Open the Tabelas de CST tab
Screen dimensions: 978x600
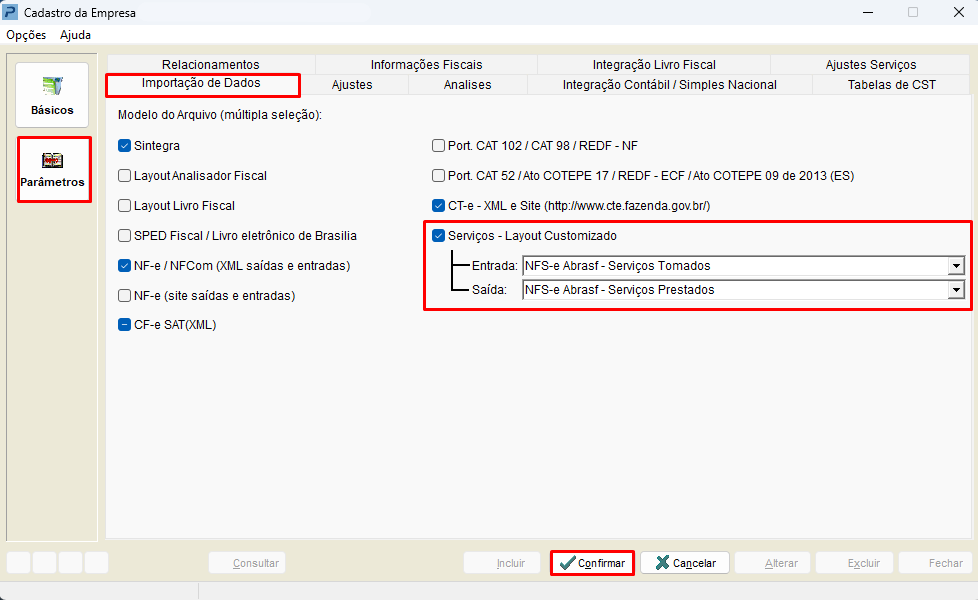tap(891, 85)
